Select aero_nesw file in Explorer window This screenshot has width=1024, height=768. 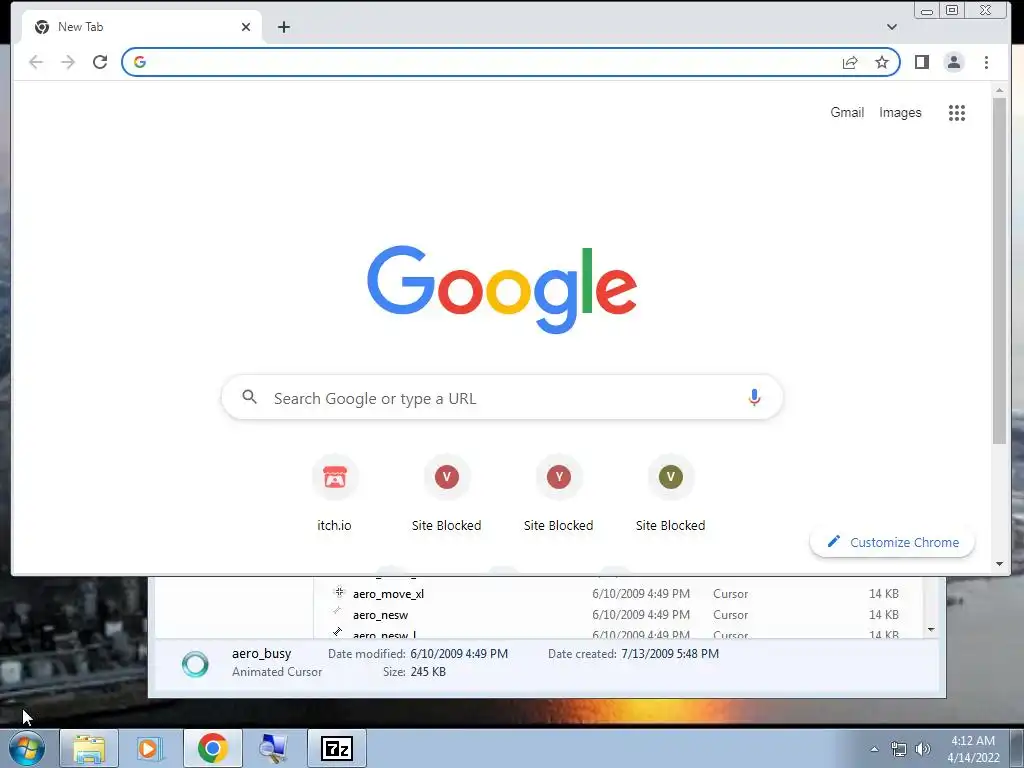pos(380,615)
